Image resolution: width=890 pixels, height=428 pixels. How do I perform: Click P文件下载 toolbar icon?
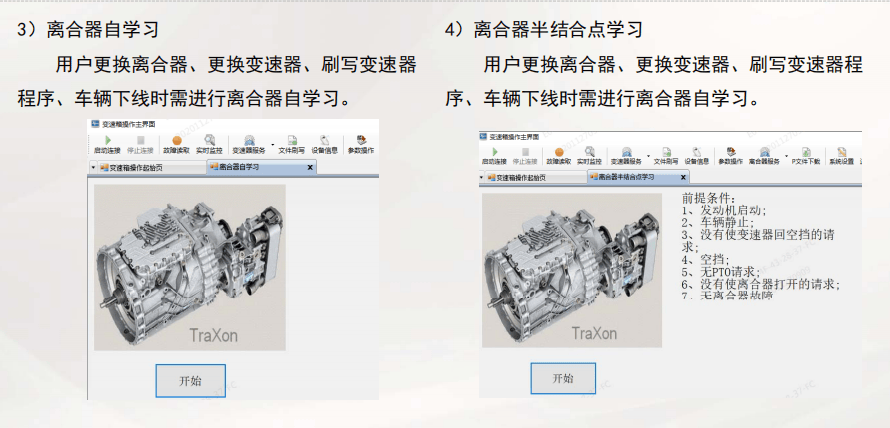[x=806, y=156]
